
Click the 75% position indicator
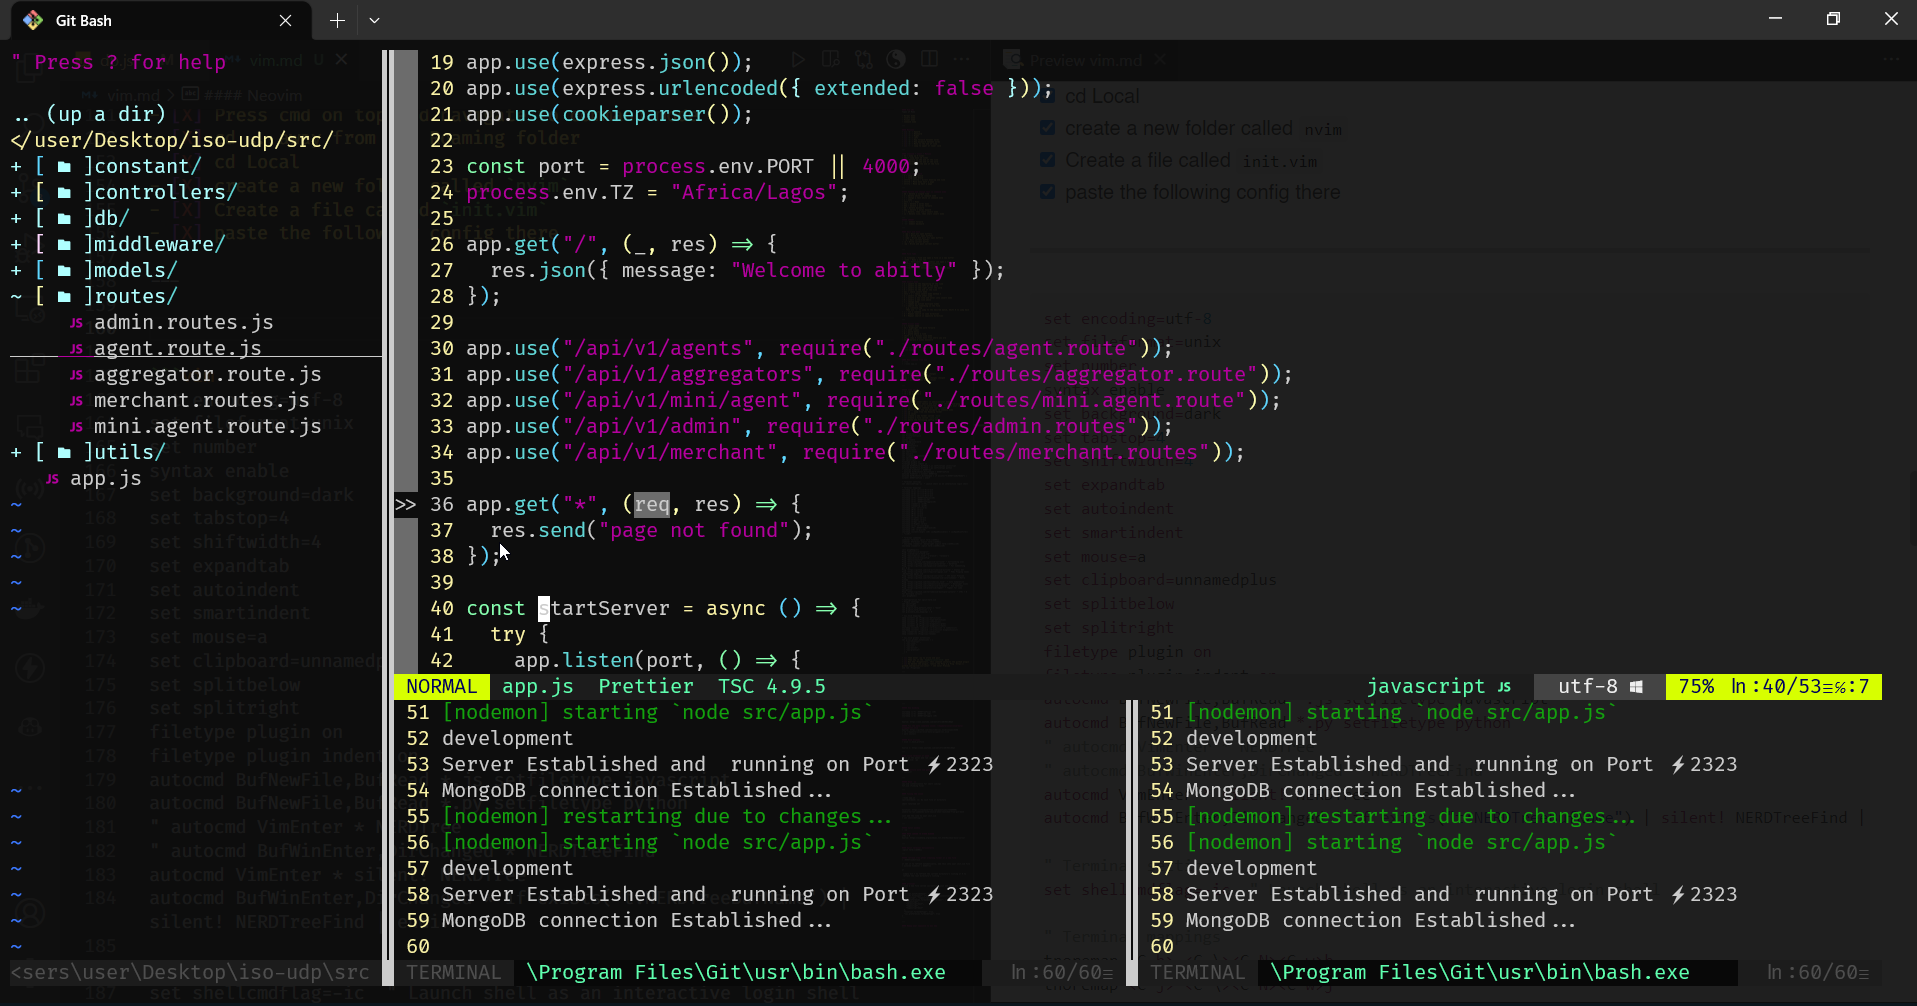point(1696,687)
